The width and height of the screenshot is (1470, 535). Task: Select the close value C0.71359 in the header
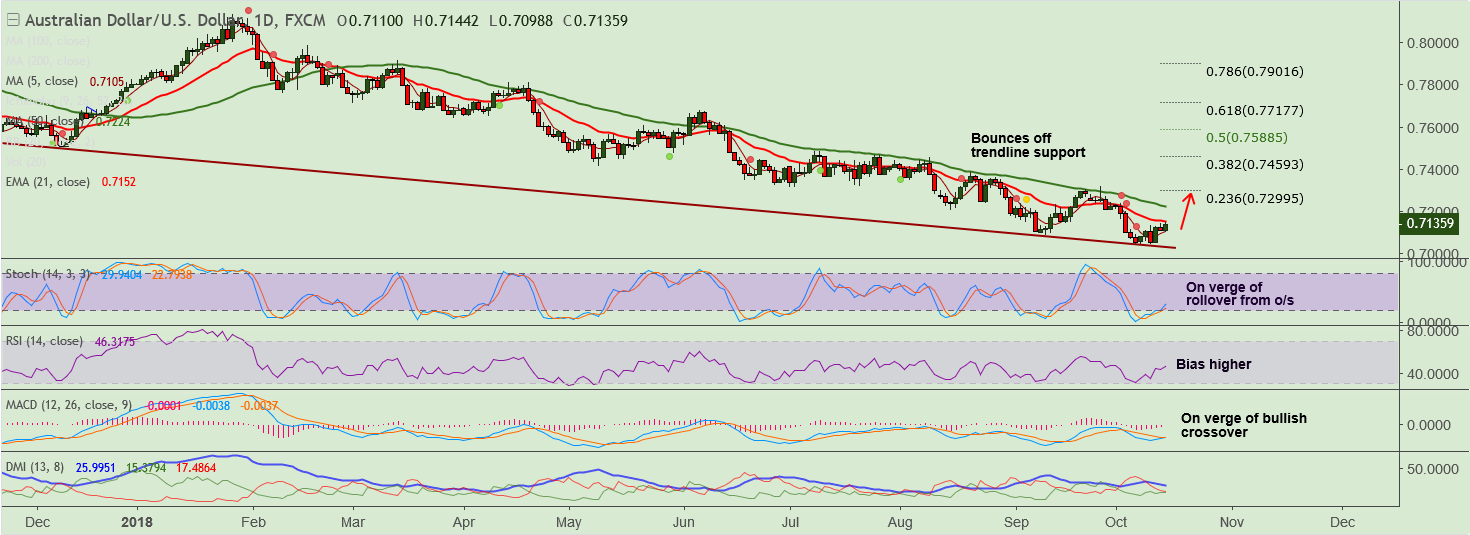click(594, 21)
